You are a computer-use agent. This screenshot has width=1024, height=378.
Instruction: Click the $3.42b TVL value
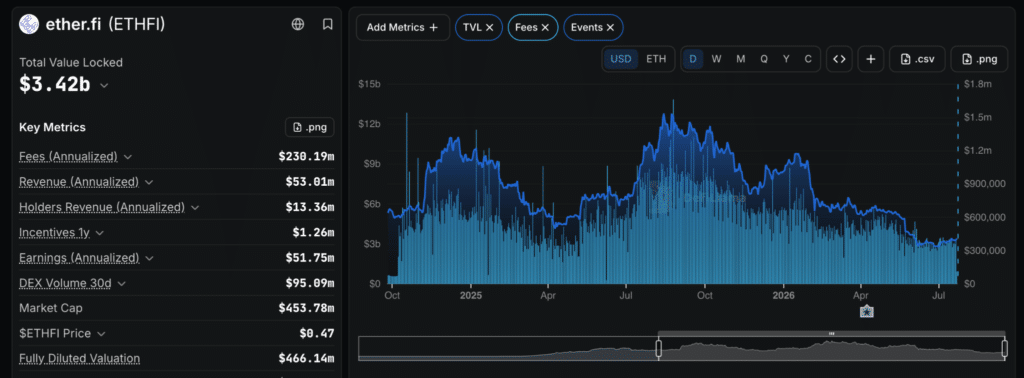55,85
